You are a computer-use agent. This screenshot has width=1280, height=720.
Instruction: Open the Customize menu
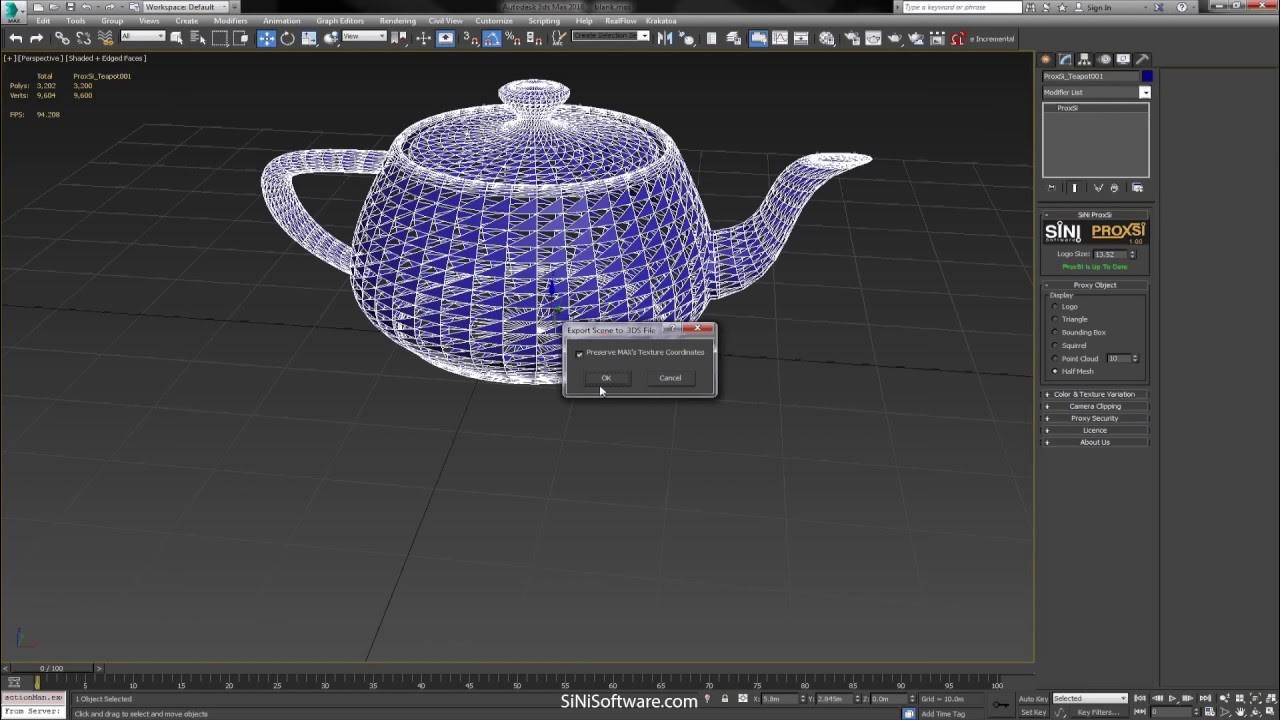494,21
